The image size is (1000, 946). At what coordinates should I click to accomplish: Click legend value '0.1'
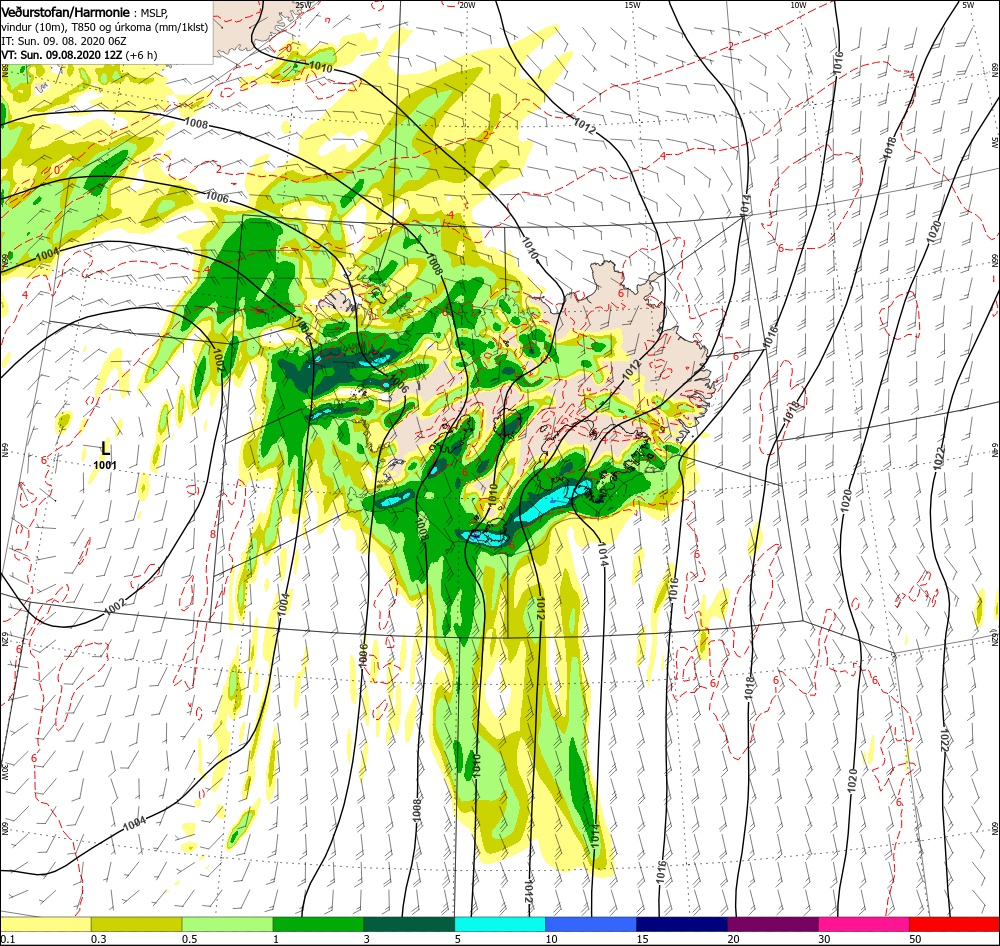(7, 939)
